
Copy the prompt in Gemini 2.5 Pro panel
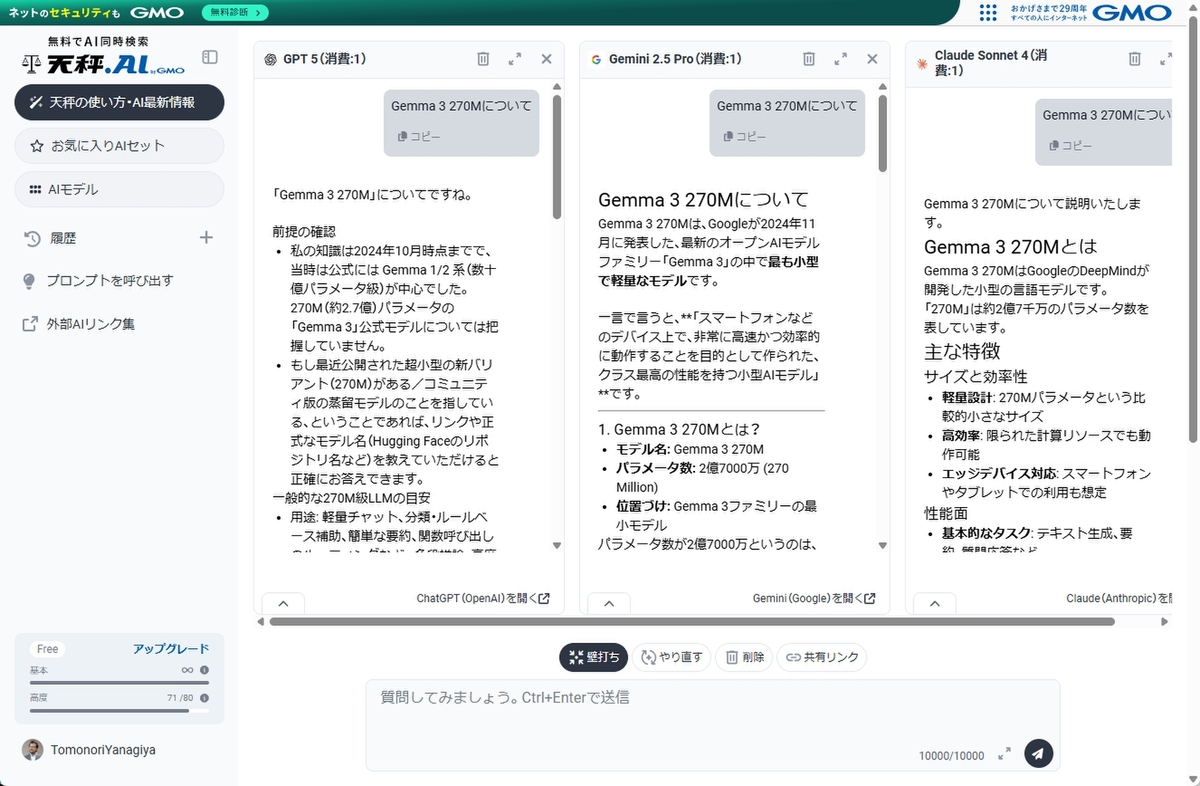tap(744, 136)
